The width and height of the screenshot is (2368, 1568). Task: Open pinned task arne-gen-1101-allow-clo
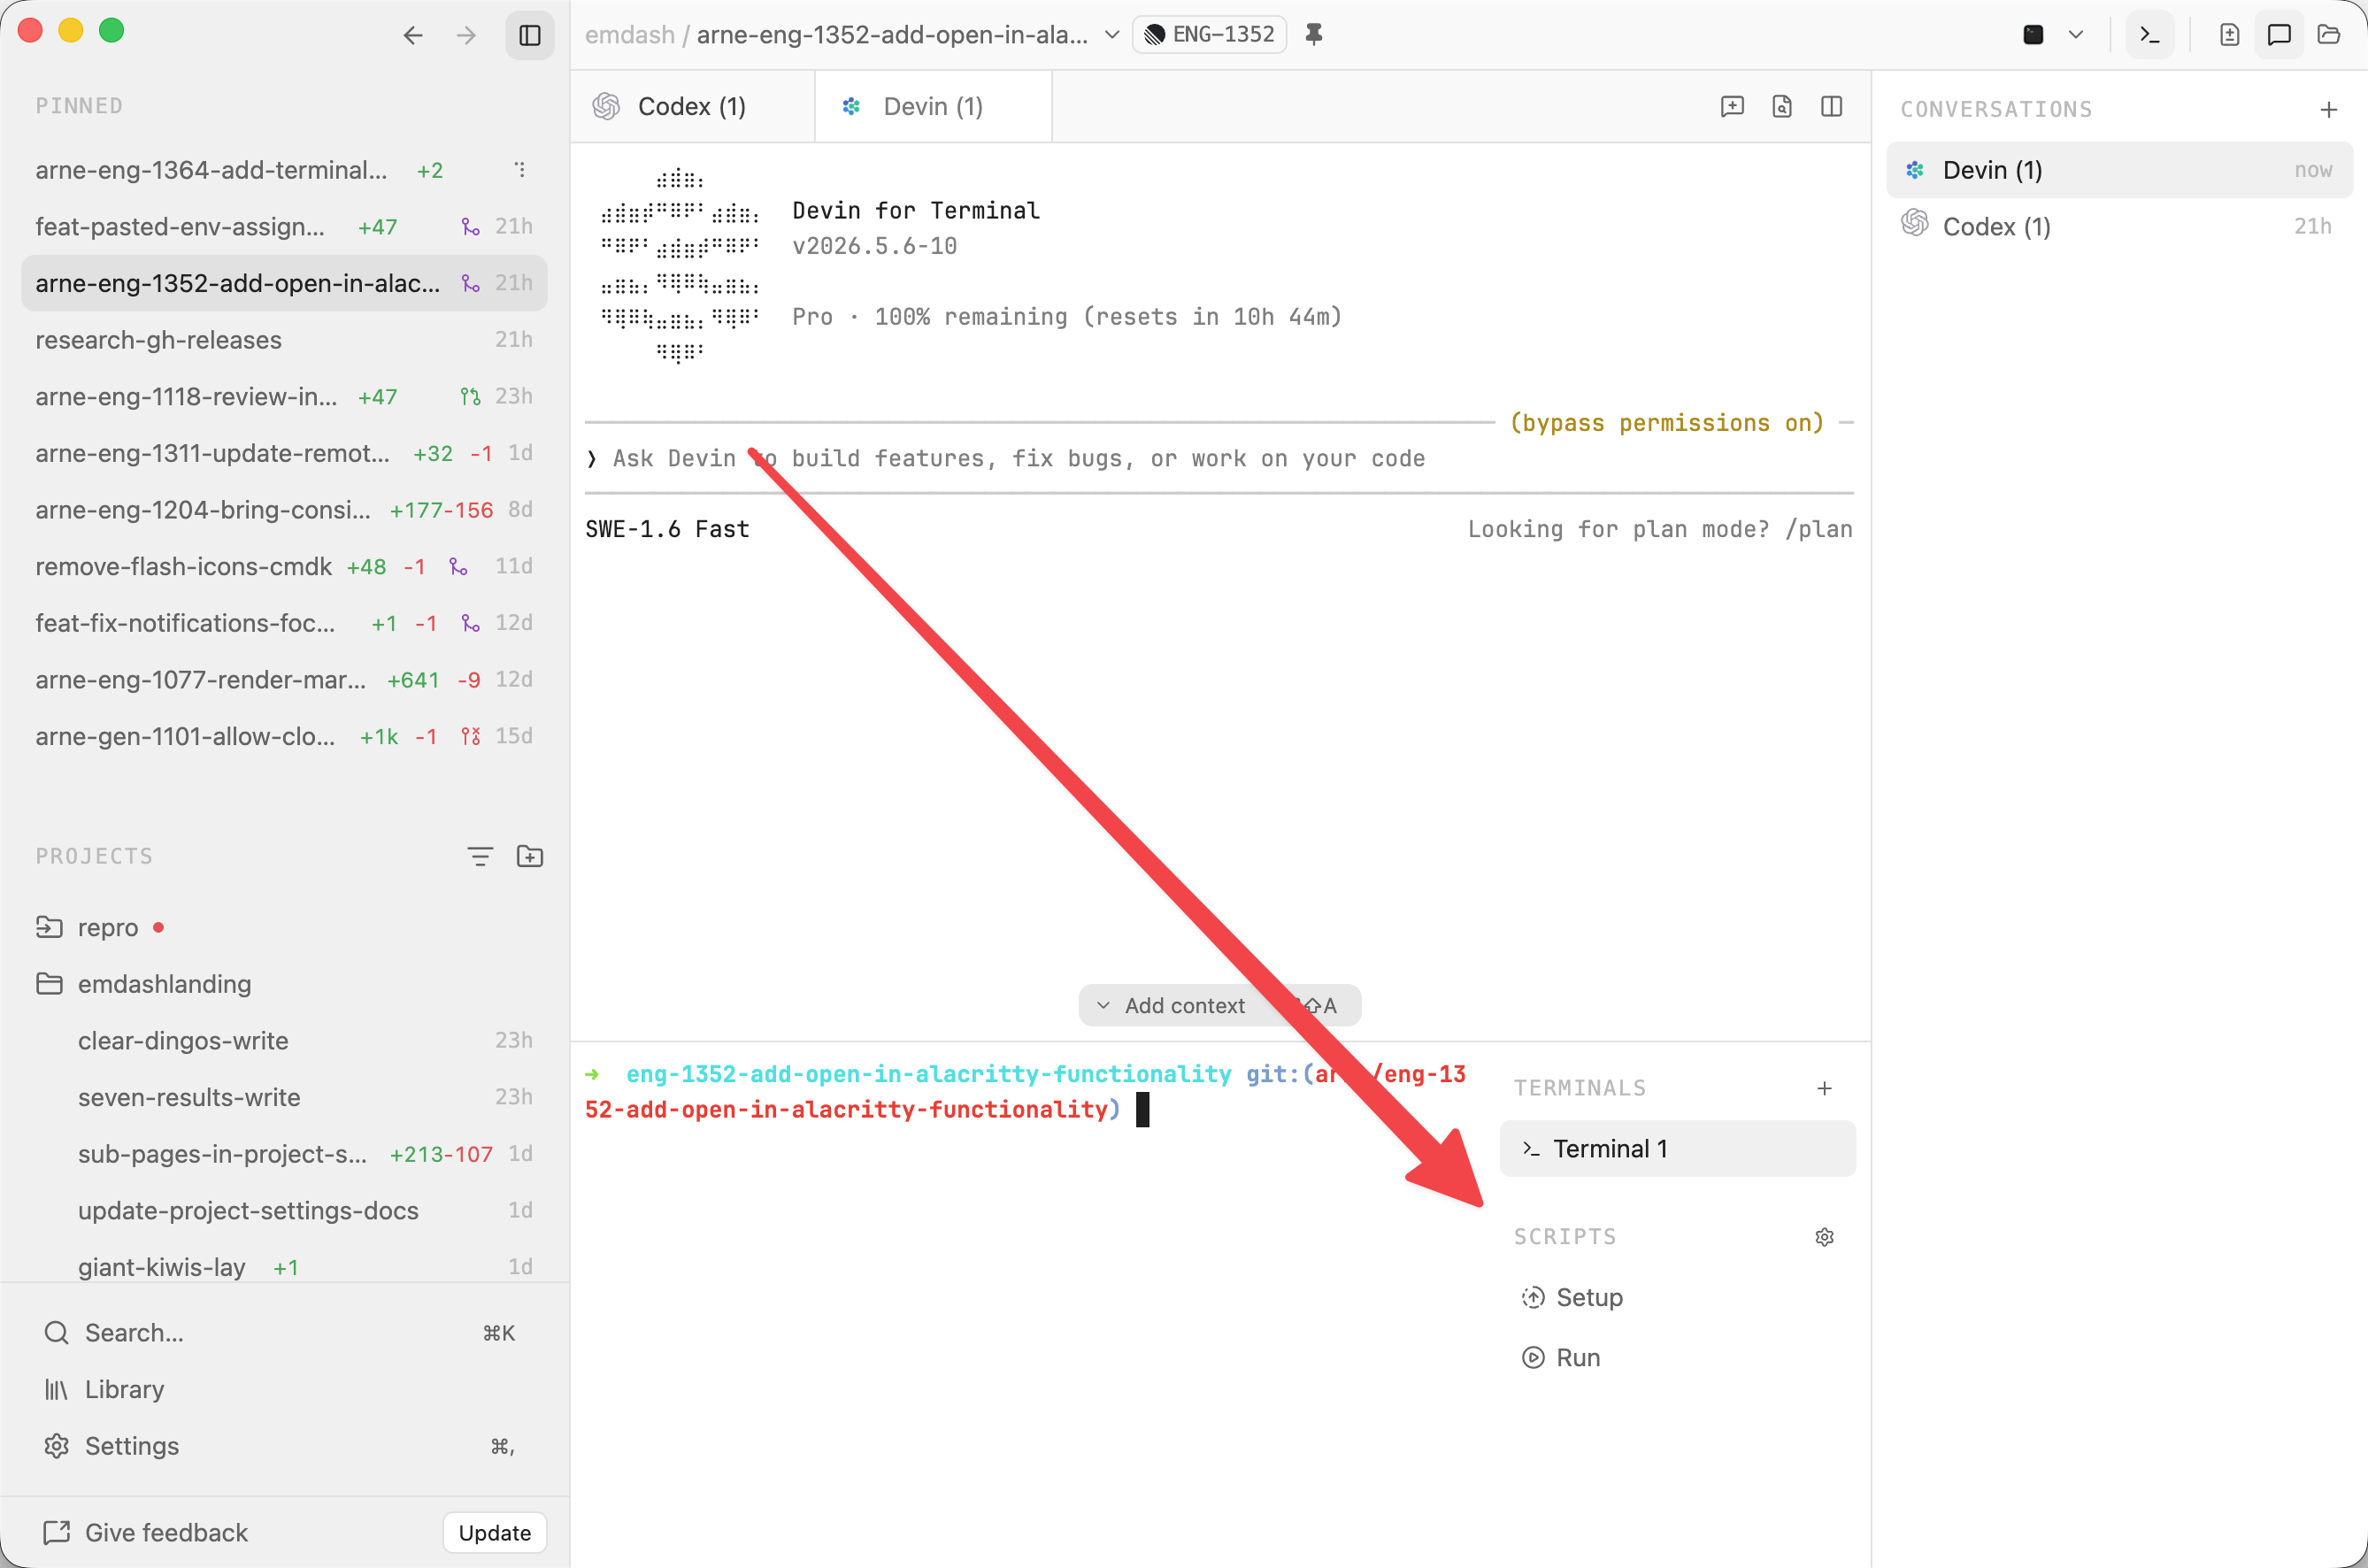(284, 737)
